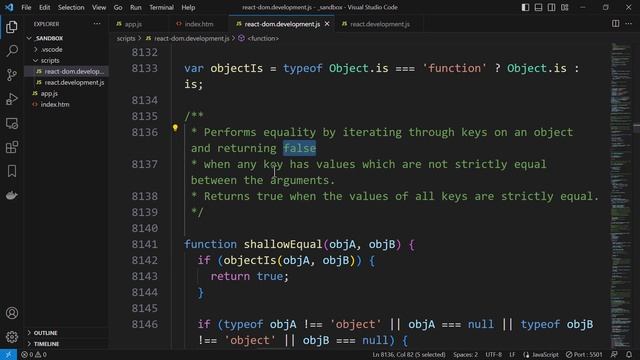Click JavaScript language mode status entry
This screenshot has height=360, width=640.
click(x=541, y=355)
